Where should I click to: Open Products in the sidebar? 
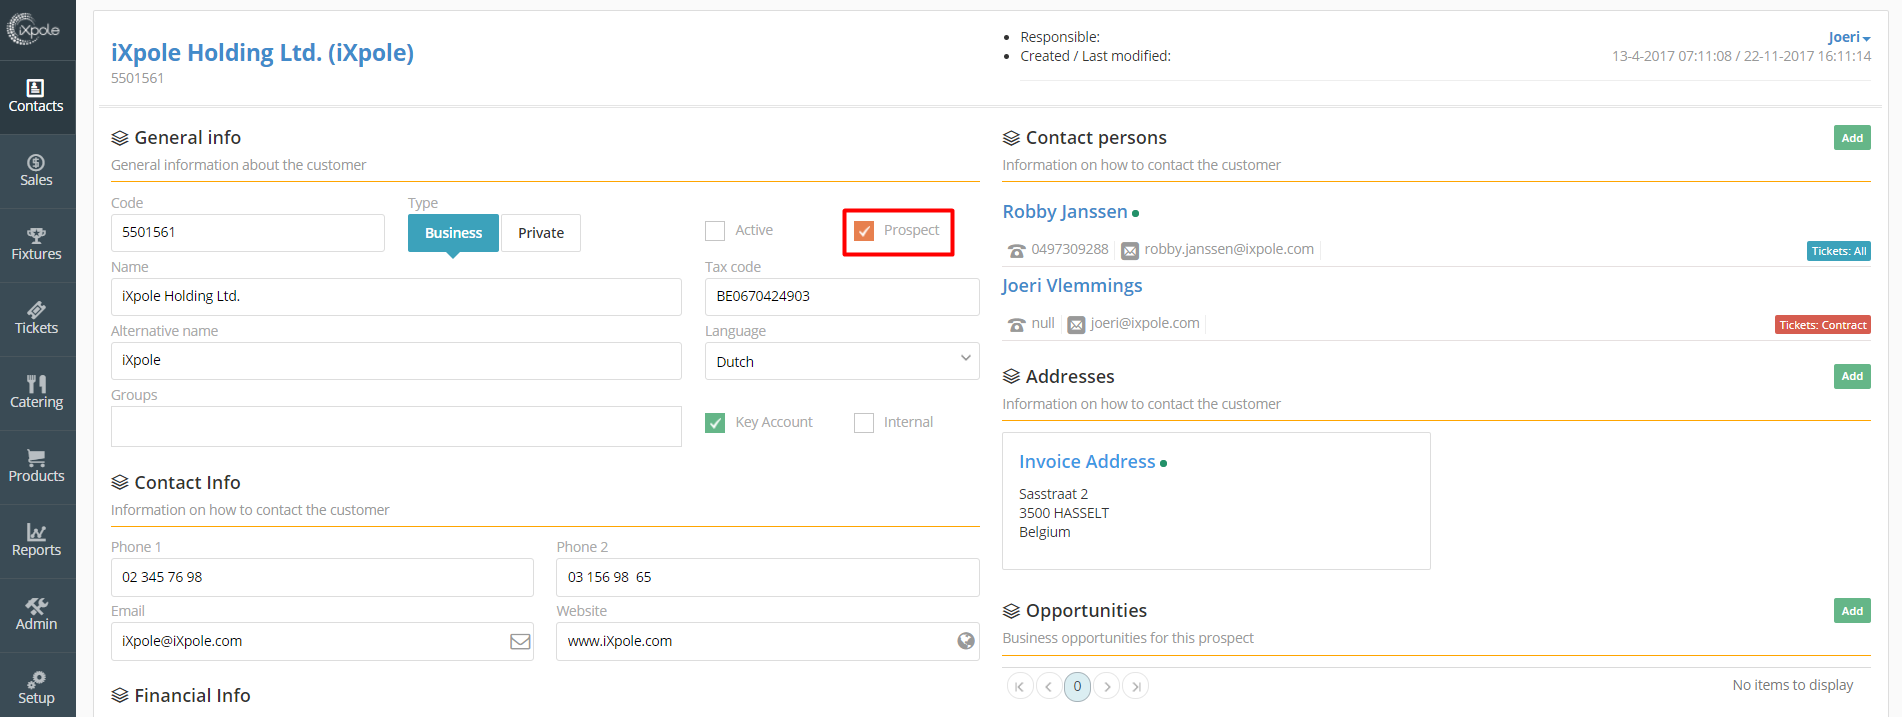pyautogui.click(x=37, y=467)
